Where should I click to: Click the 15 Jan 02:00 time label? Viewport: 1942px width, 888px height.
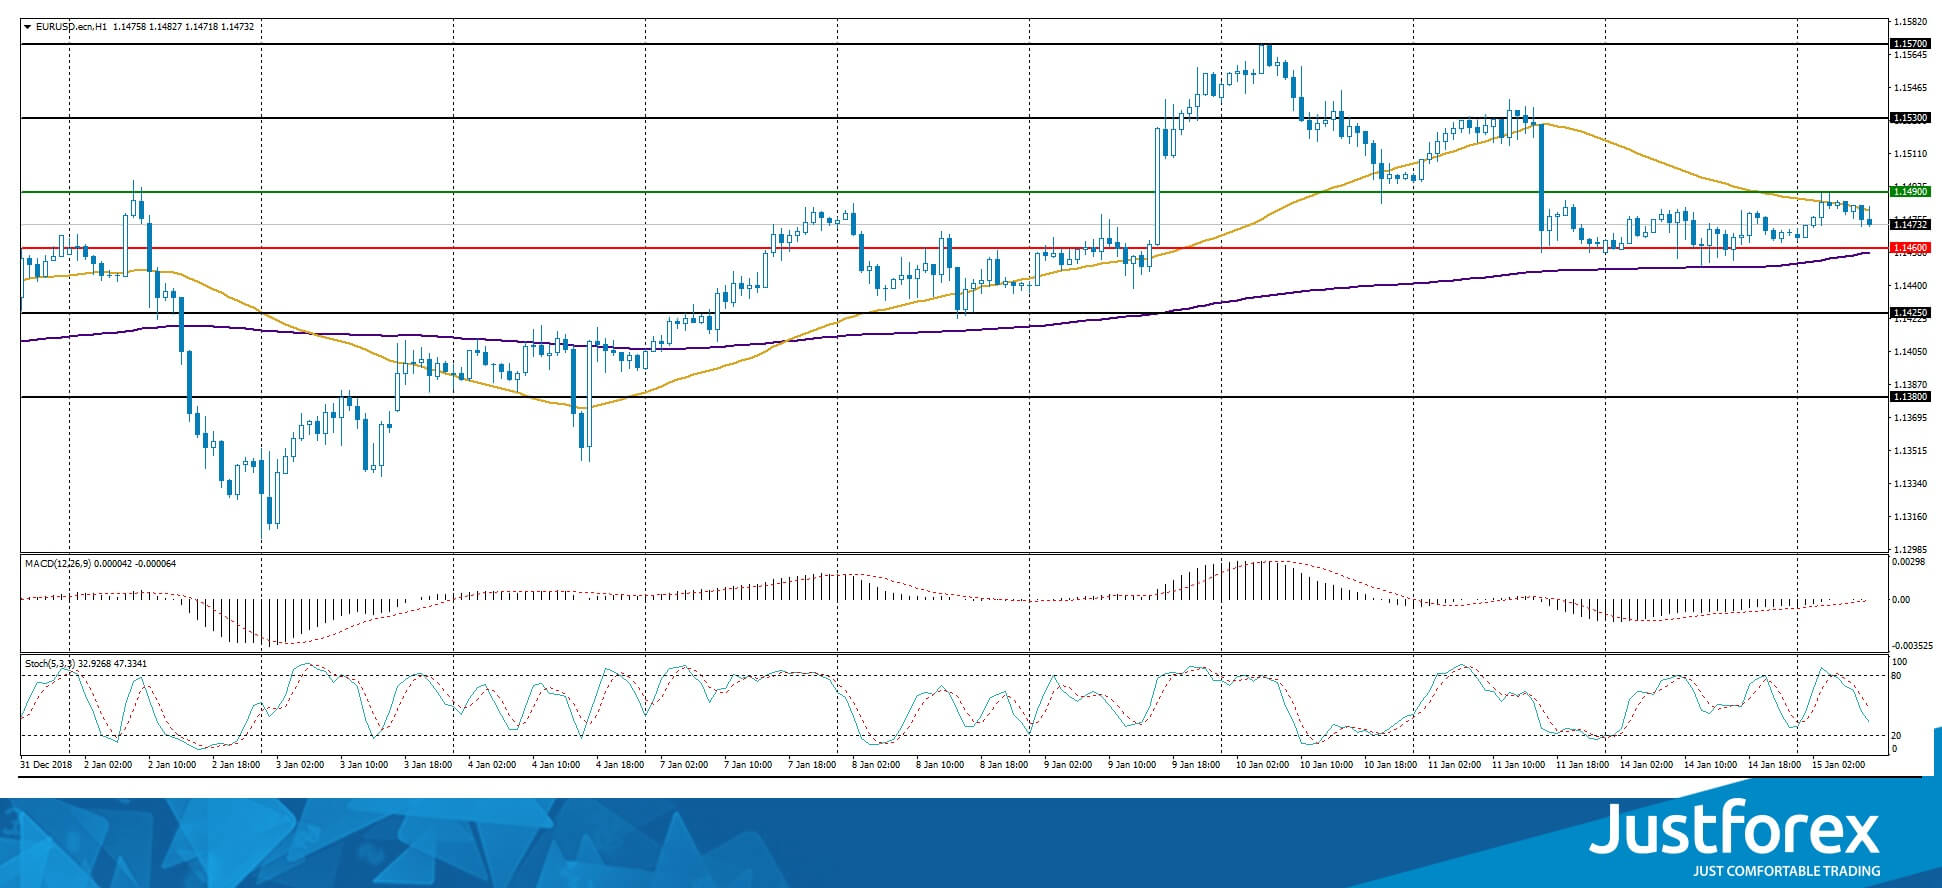click(1838, 765)
